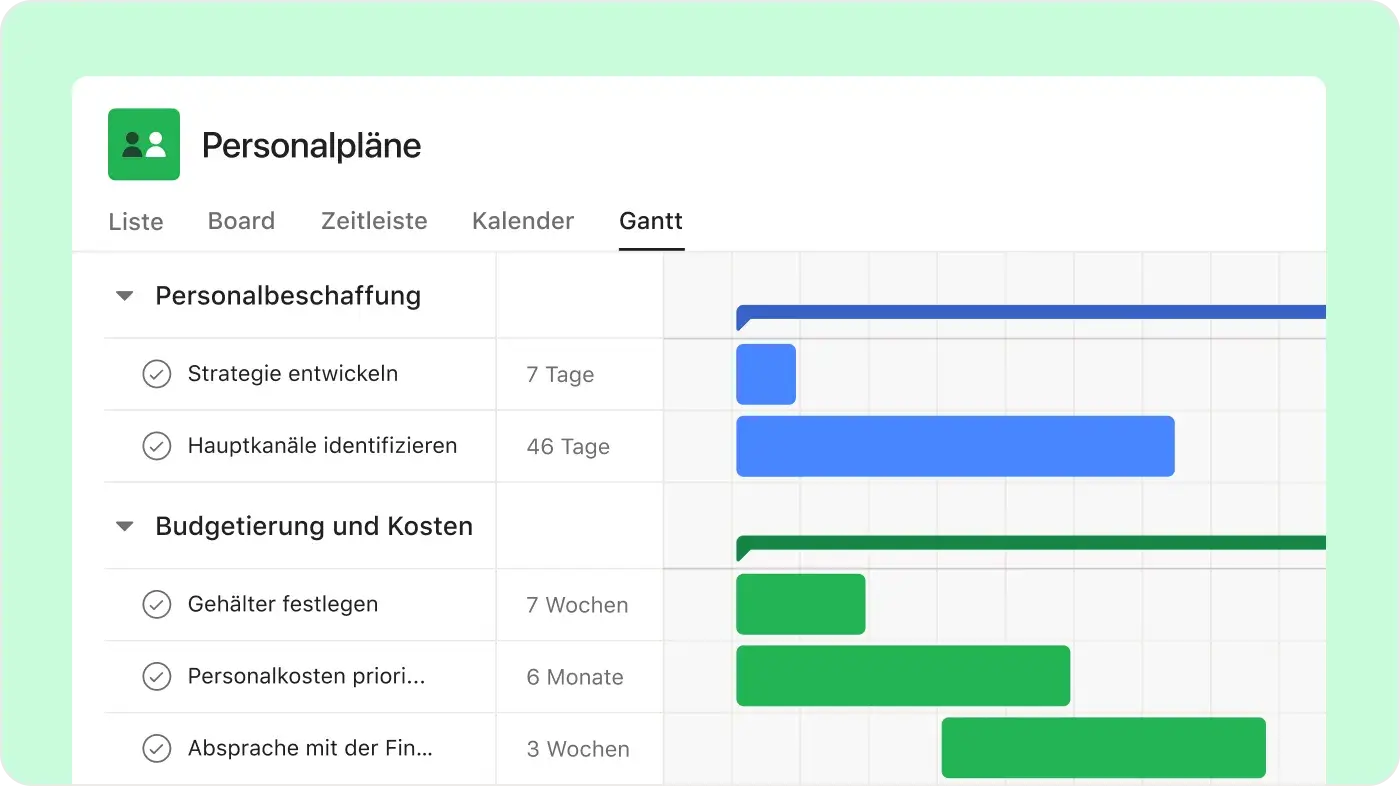
Task: Open the Liste tab
Action: click(136, 221)
